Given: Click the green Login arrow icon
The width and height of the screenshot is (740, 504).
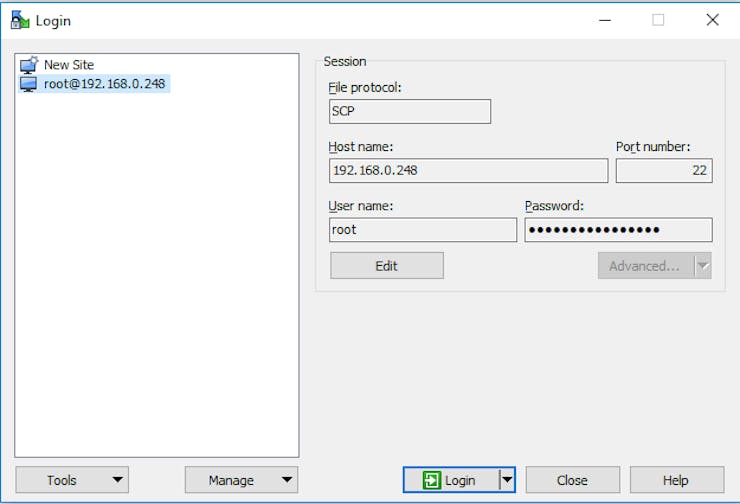Looking at the screenshot, I should point(431,480).
